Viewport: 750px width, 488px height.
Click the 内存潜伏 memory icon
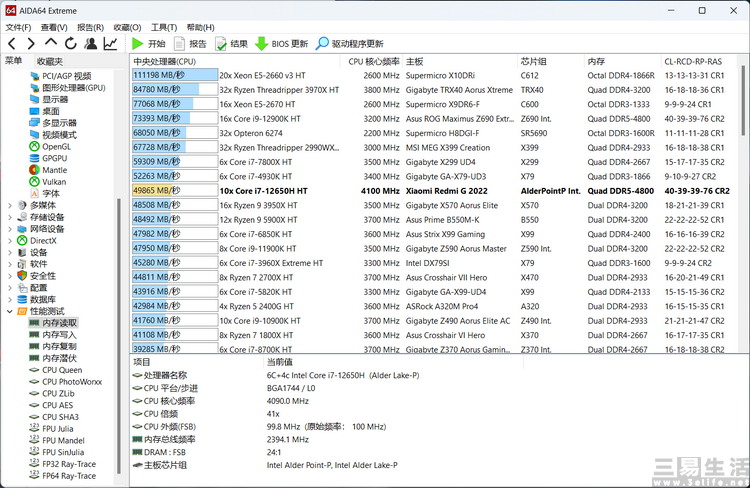(34, 358)
